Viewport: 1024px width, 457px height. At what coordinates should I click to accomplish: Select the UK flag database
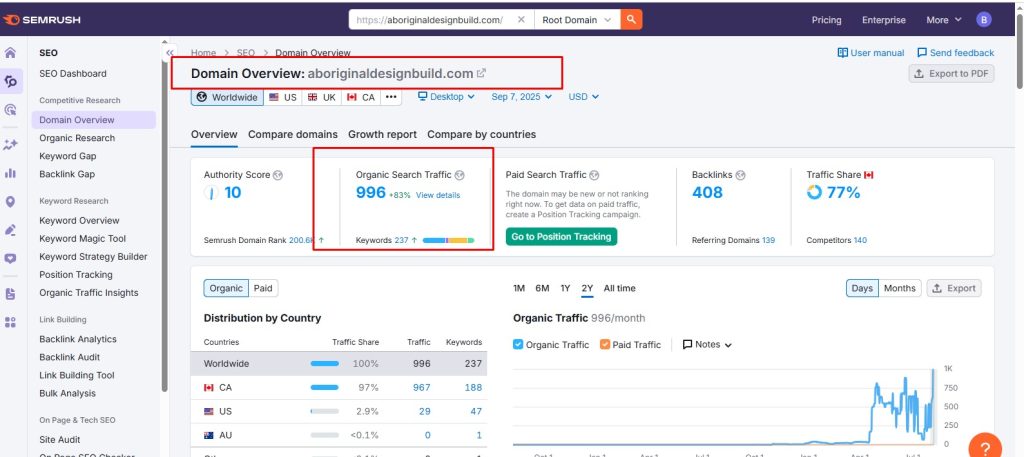[321, 97]
